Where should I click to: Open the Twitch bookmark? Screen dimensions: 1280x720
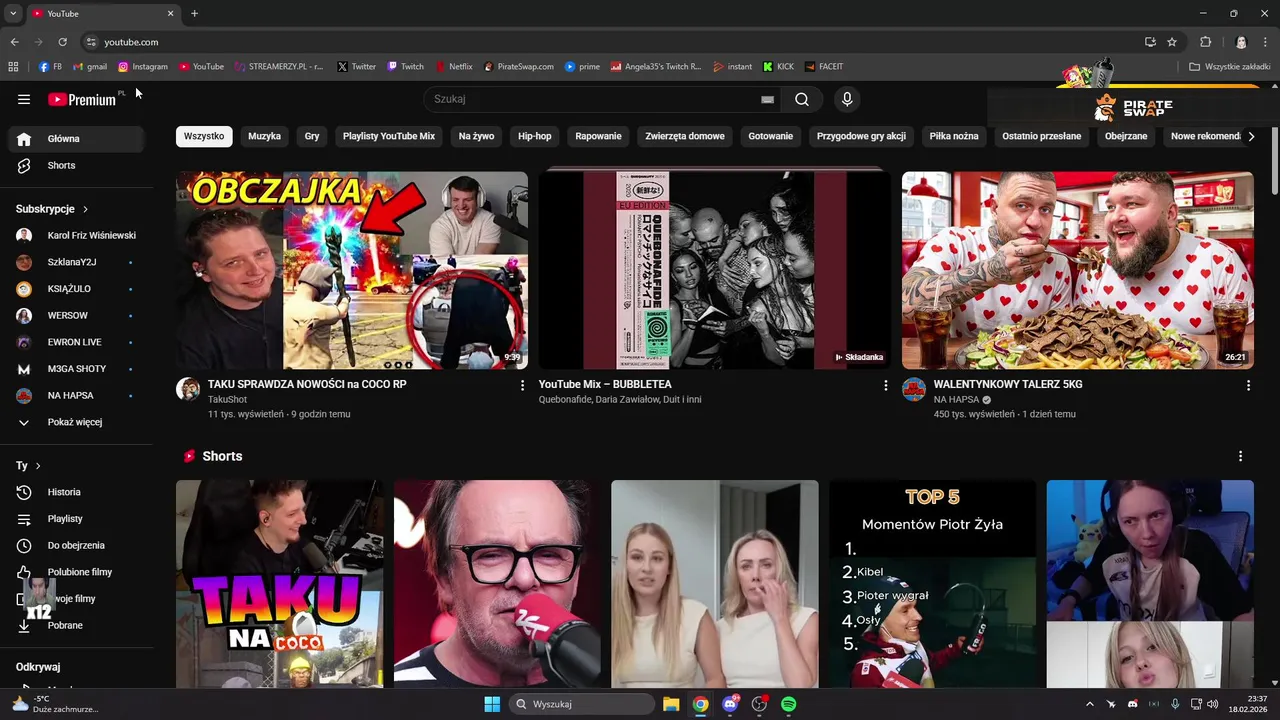pyautogui.click(x=406, y=67)
